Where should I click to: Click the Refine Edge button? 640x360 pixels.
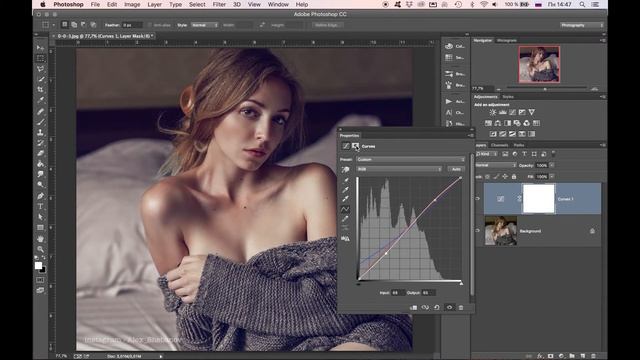pos(328,25)
